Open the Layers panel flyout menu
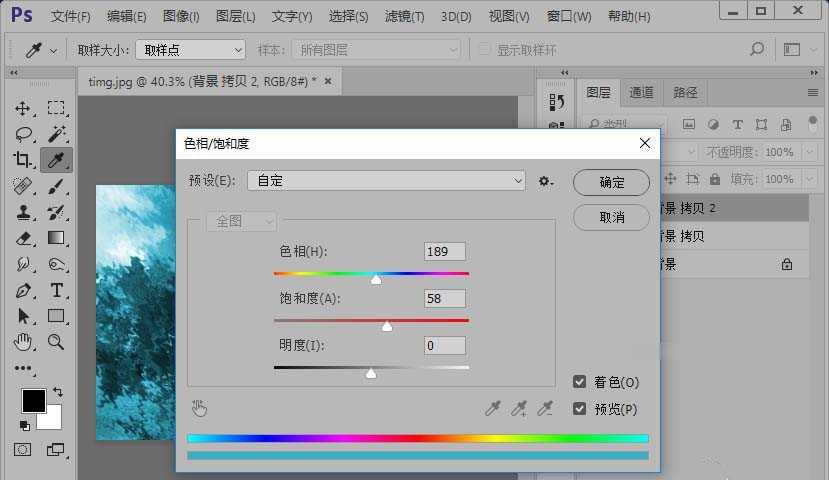 click(x=813, y=93)
